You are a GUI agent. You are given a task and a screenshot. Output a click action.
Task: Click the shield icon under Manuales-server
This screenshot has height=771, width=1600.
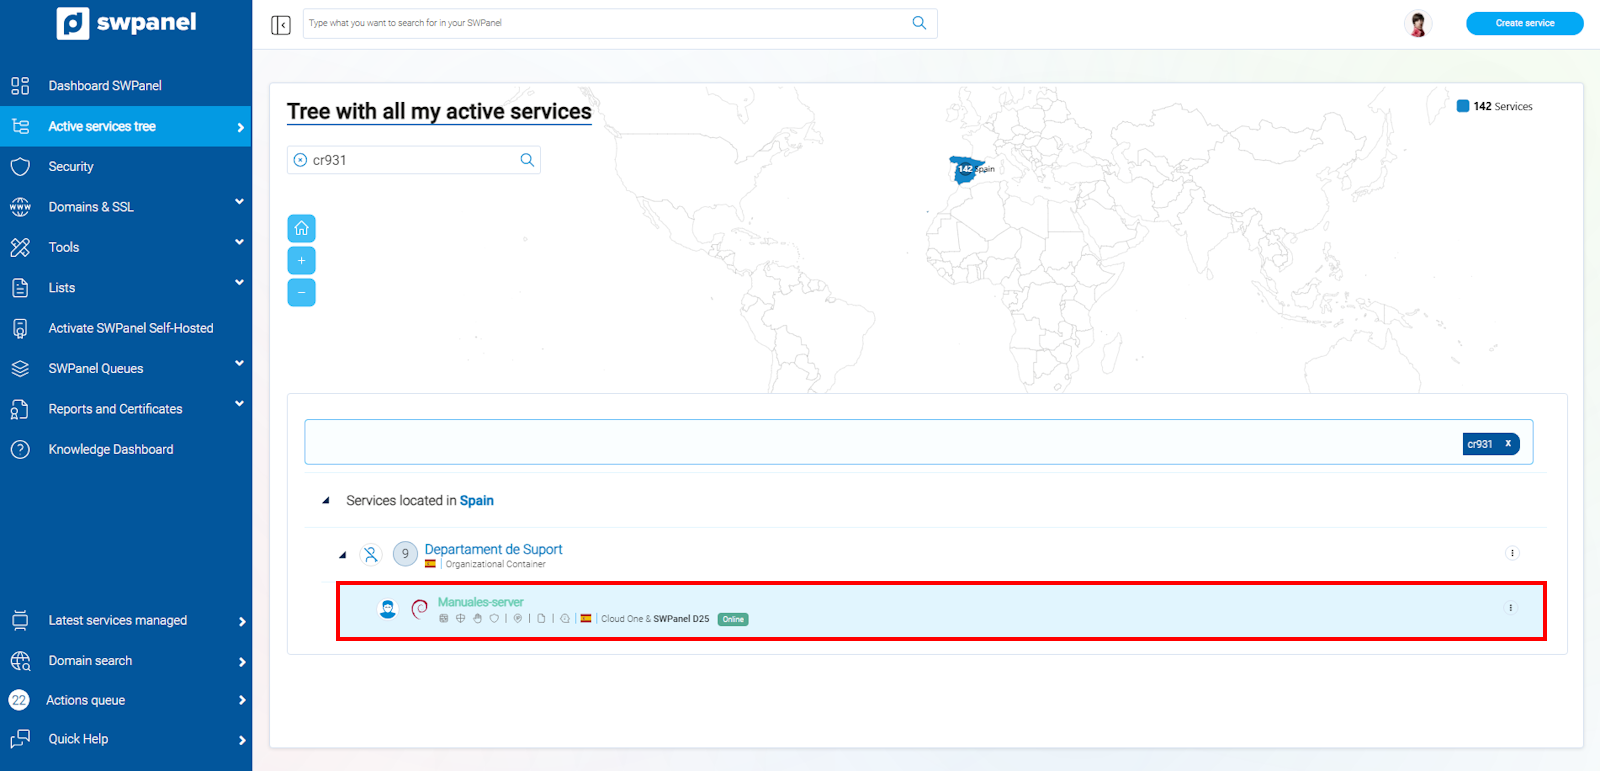pos(494,619)
